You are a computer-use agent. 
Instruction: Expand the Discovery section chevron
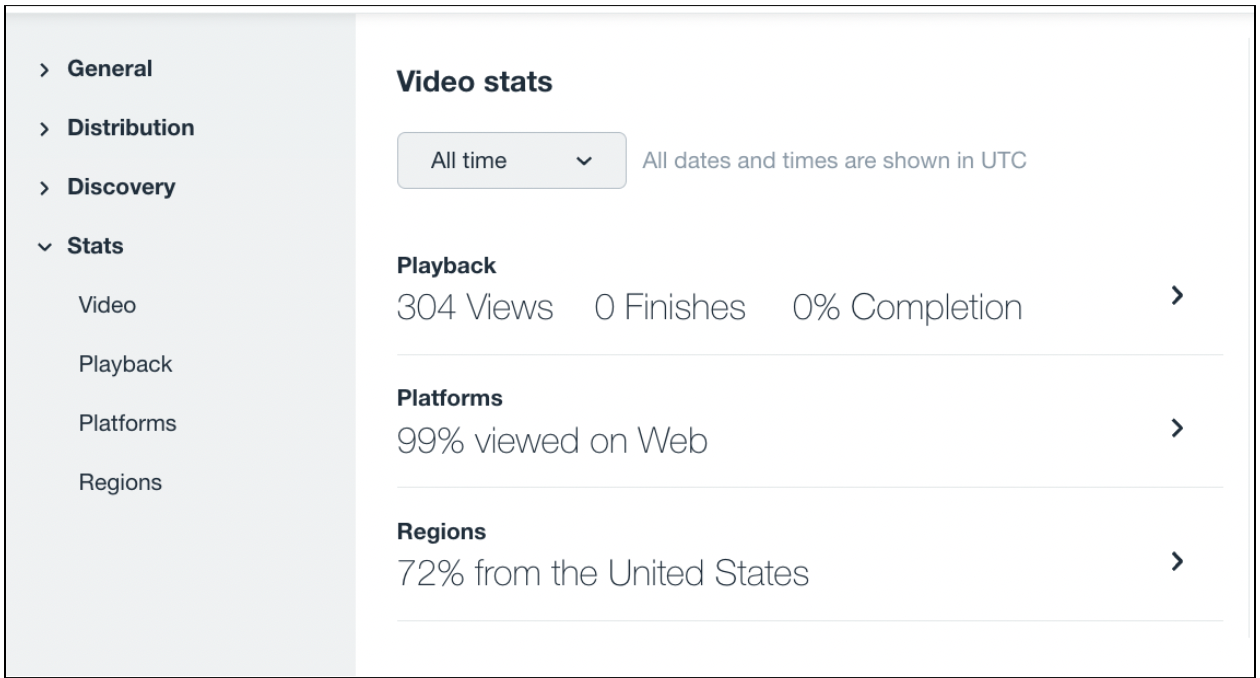point(44,188)
